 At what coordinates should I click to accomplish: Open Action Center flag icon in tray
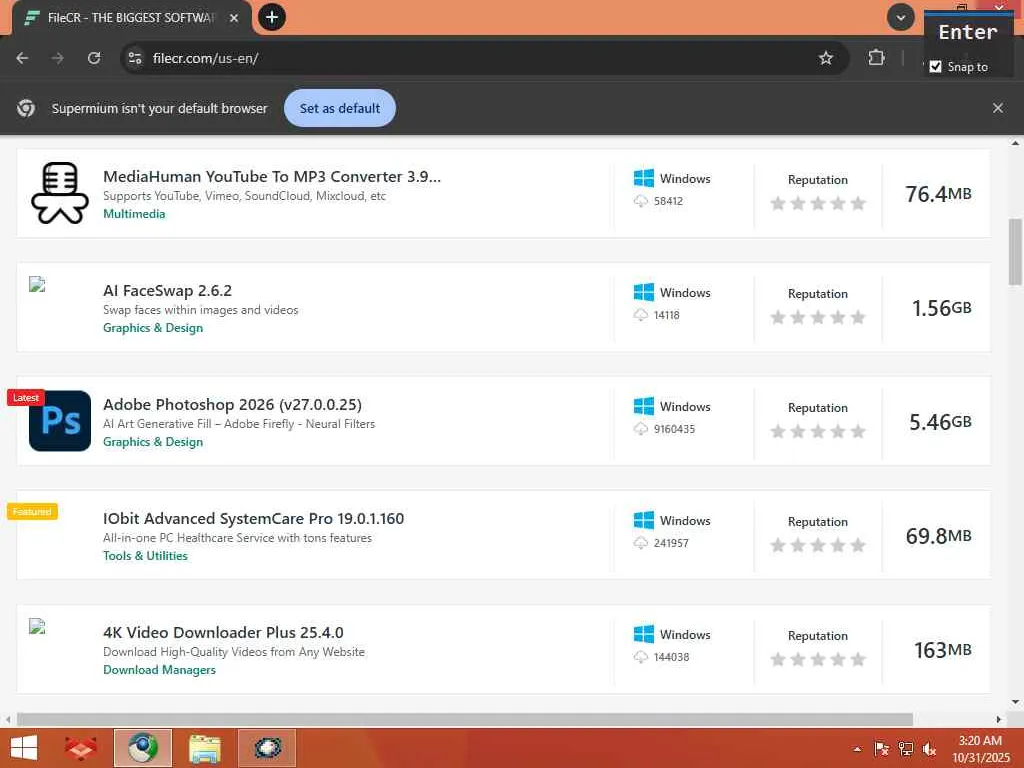tap(881, 749)
